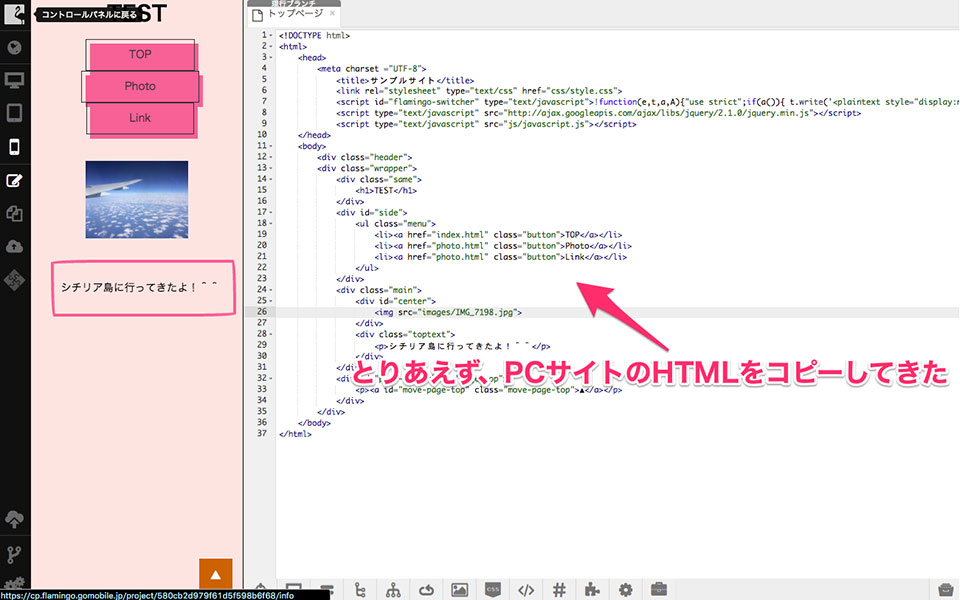Click the closing </html> tag on line 37
960x600 pixels.
click(295, 433)
